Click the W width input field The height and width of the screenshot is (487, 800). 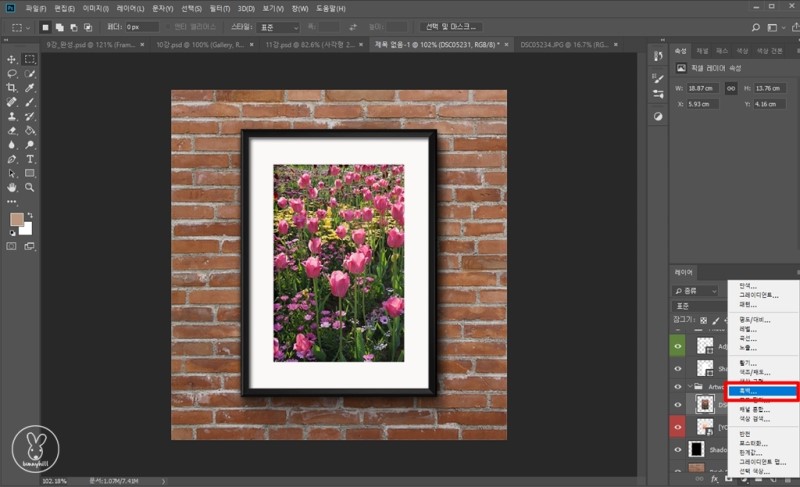click(x=705, y=87)
